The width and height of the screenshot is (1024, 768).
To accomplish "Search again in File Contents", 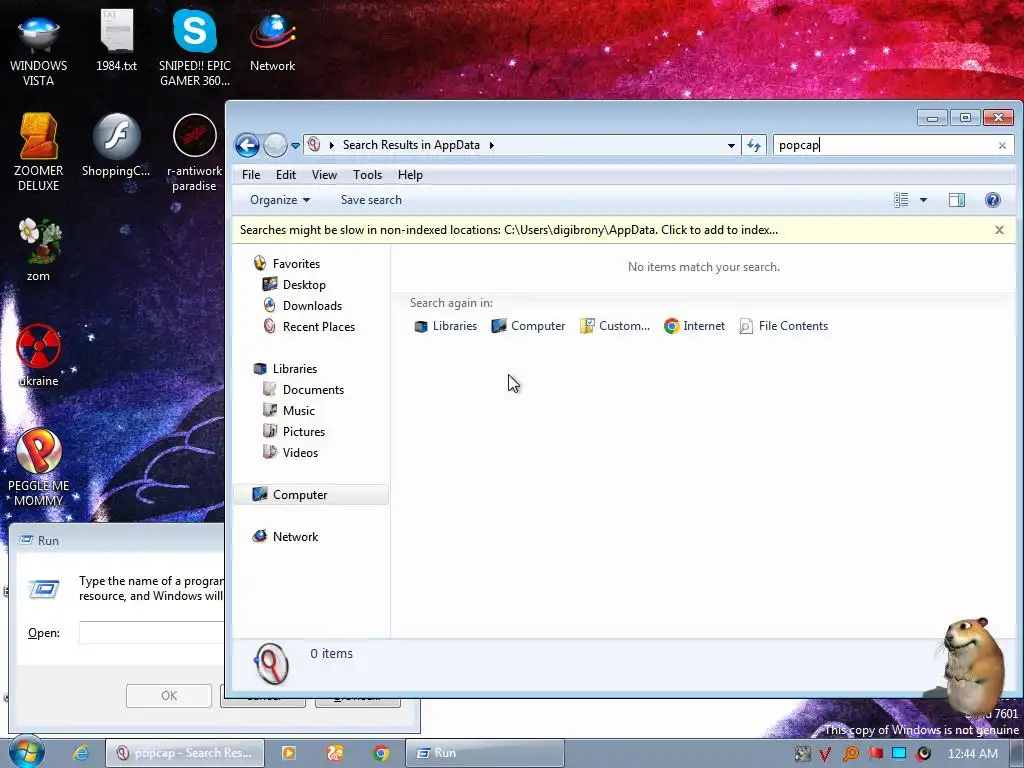I will click(x=783, y=326).
